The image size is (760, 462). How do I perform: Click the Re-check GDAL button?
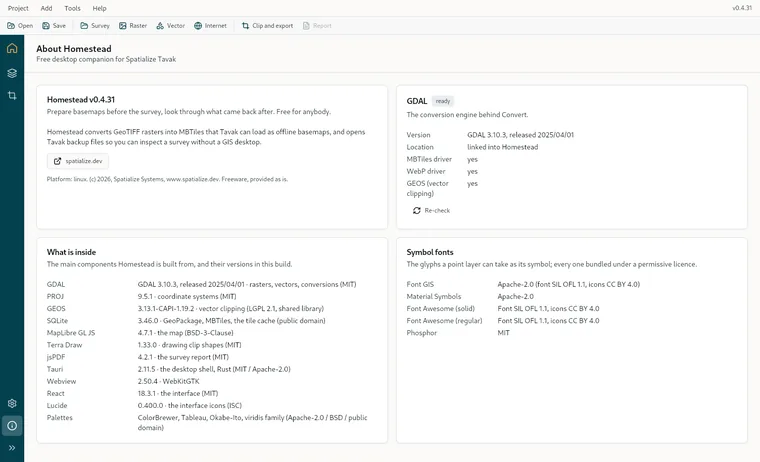[431, 210]
